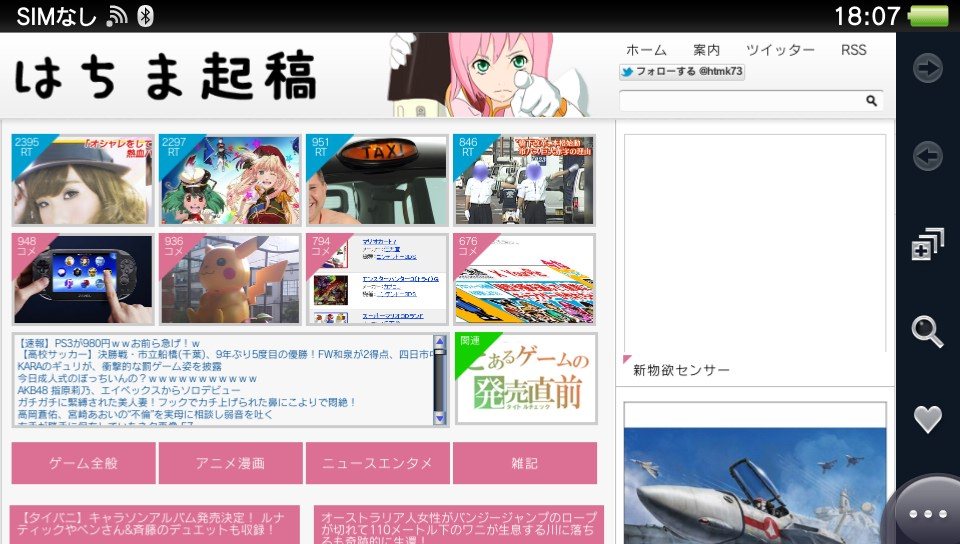
Task: Open the 発売直前 related game banner
Action: pos(525,379)
